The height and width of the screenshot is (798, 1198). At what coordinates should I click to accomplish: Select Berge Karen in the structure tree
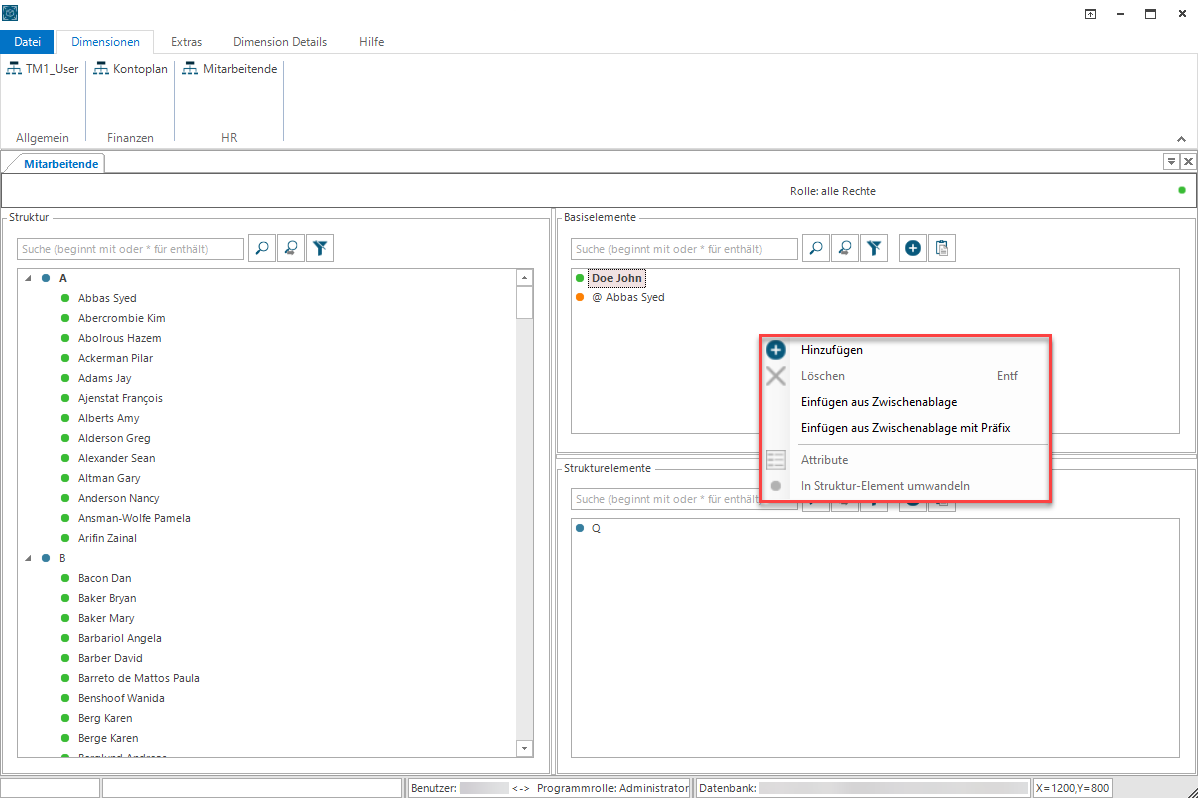108,738
